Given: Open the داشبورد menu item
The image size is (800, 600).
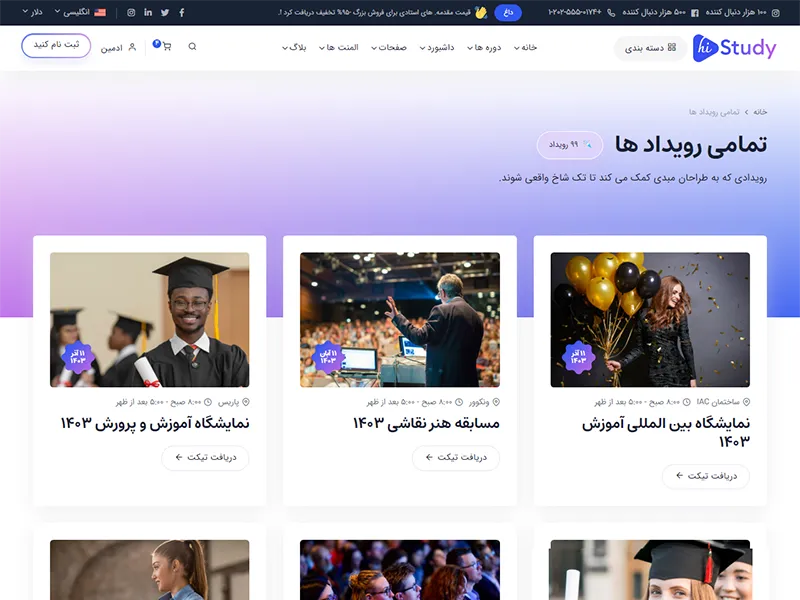Looking at the screenshot, I should (x=437, y=47).
